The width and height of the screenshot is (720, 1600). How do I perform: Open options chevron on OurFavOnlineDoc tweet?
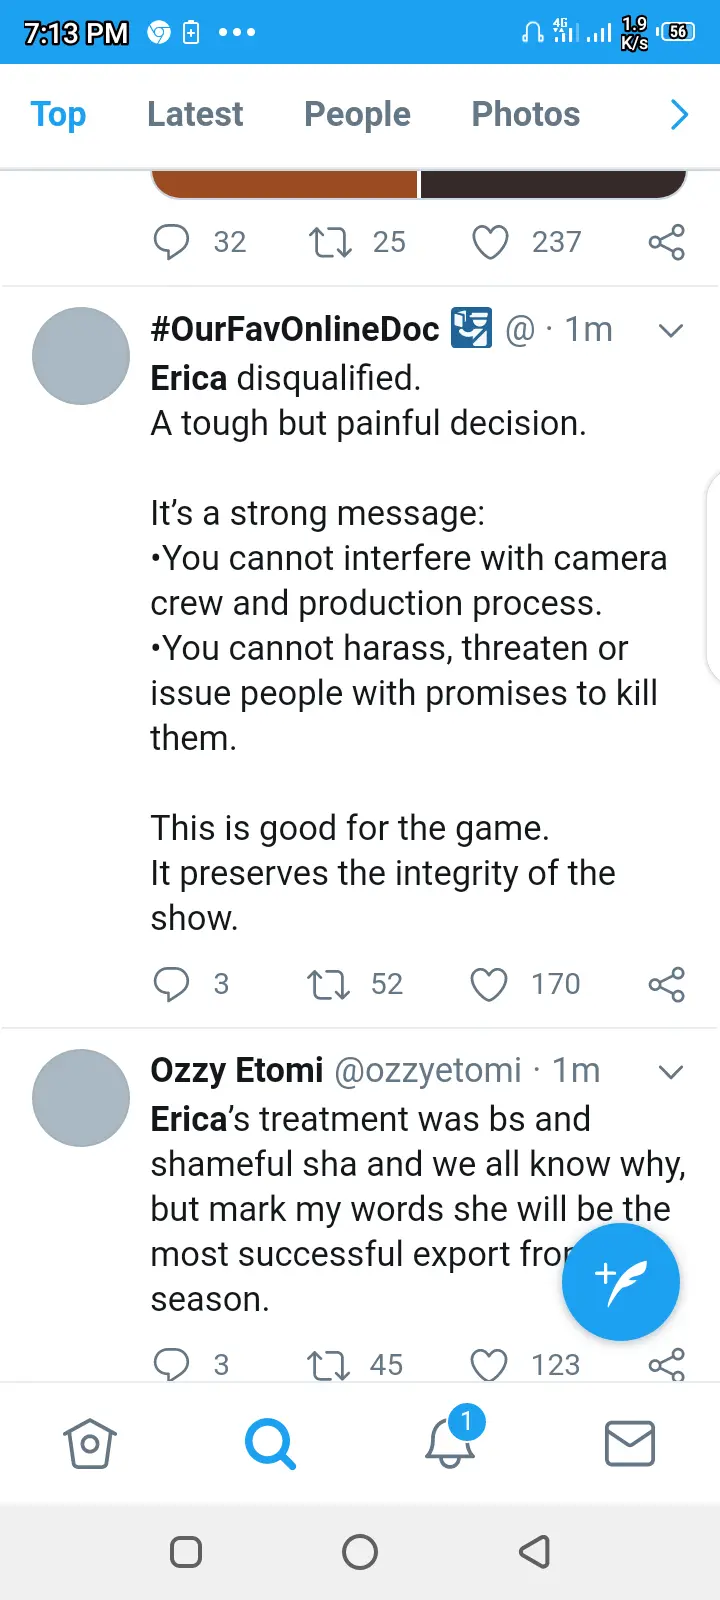click(671, 330)
